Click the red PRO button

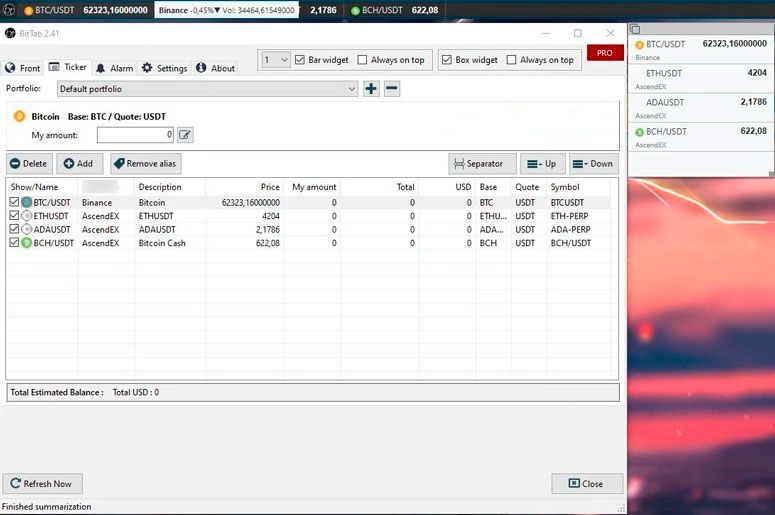604,53
